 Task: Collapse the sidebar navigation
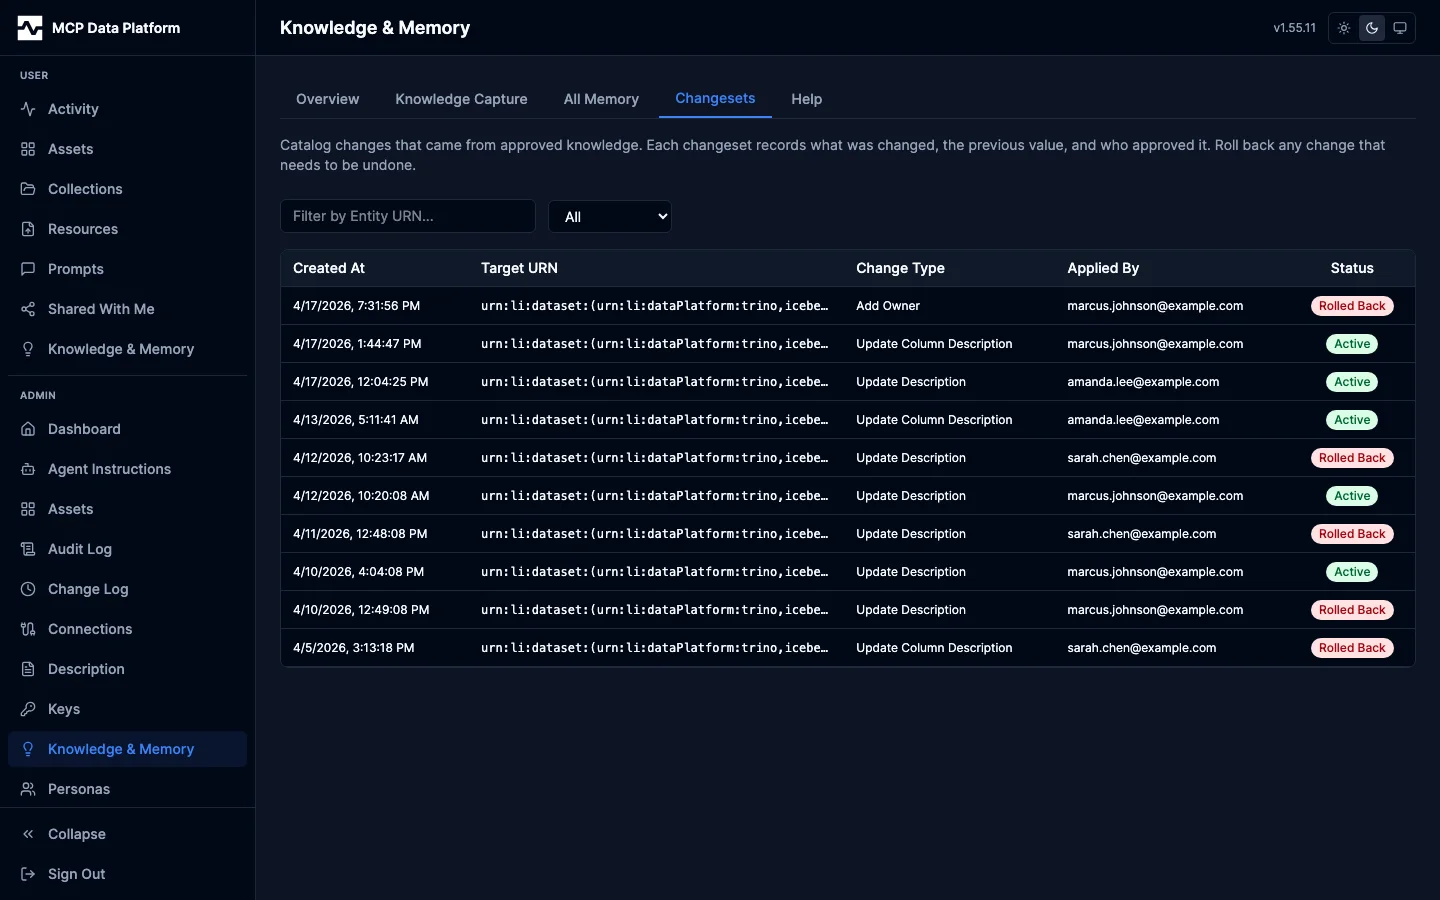point(76,834)
